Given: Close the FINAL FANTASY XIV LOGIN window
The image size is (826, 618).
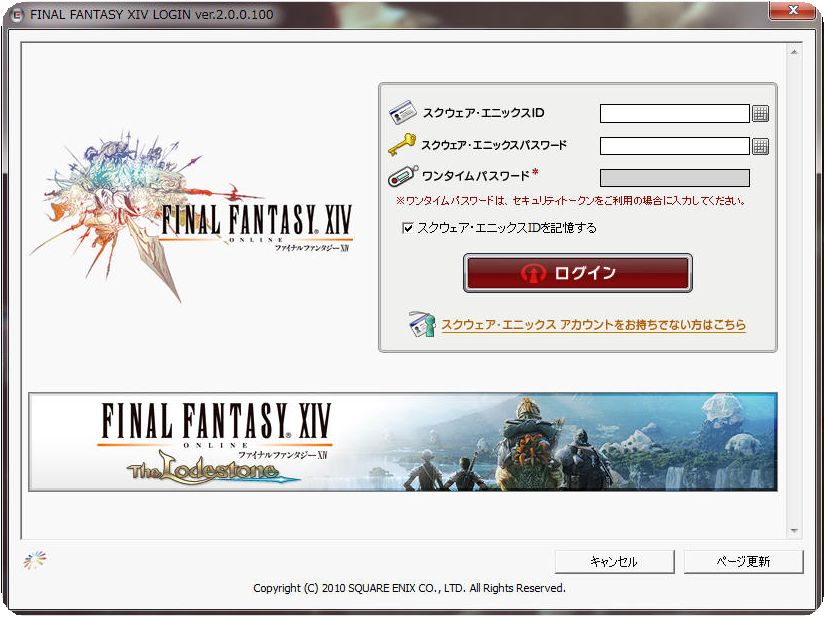Looking at the screenshot, I should [793, 11].
